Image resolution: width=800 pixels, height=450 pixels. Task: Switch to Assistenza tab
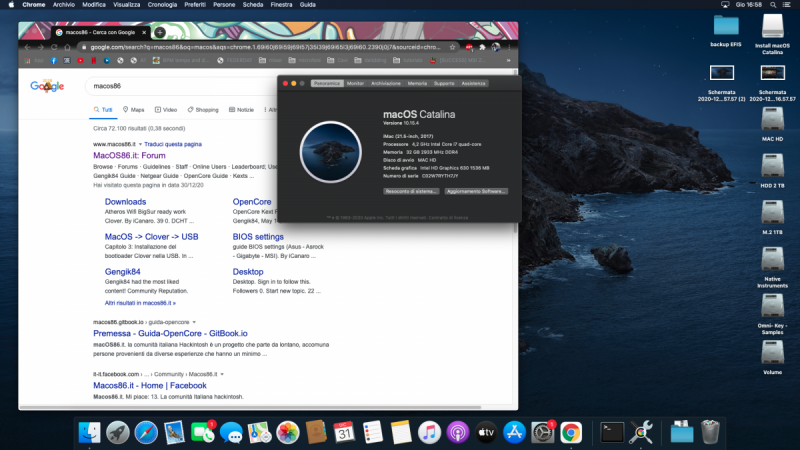click(473, 83)
